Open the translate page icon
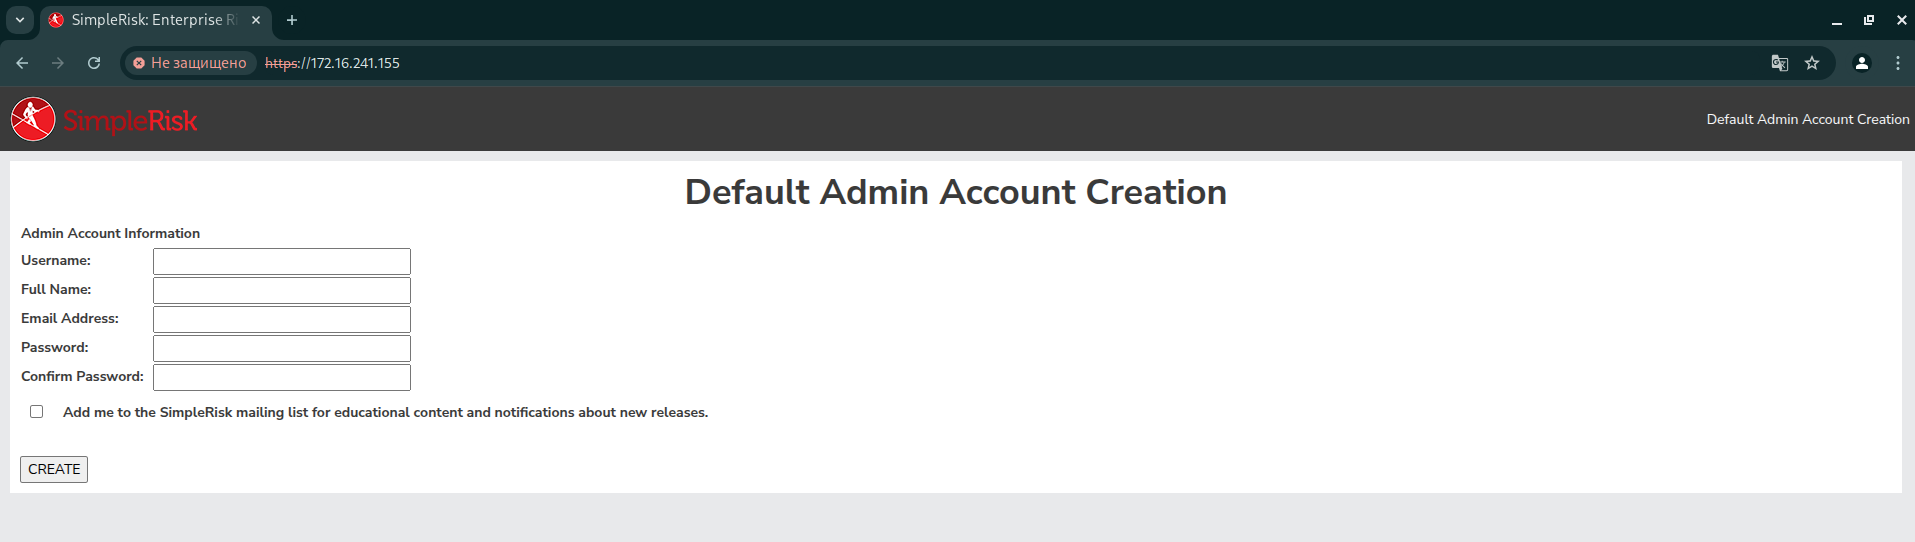 (1780, 63)
